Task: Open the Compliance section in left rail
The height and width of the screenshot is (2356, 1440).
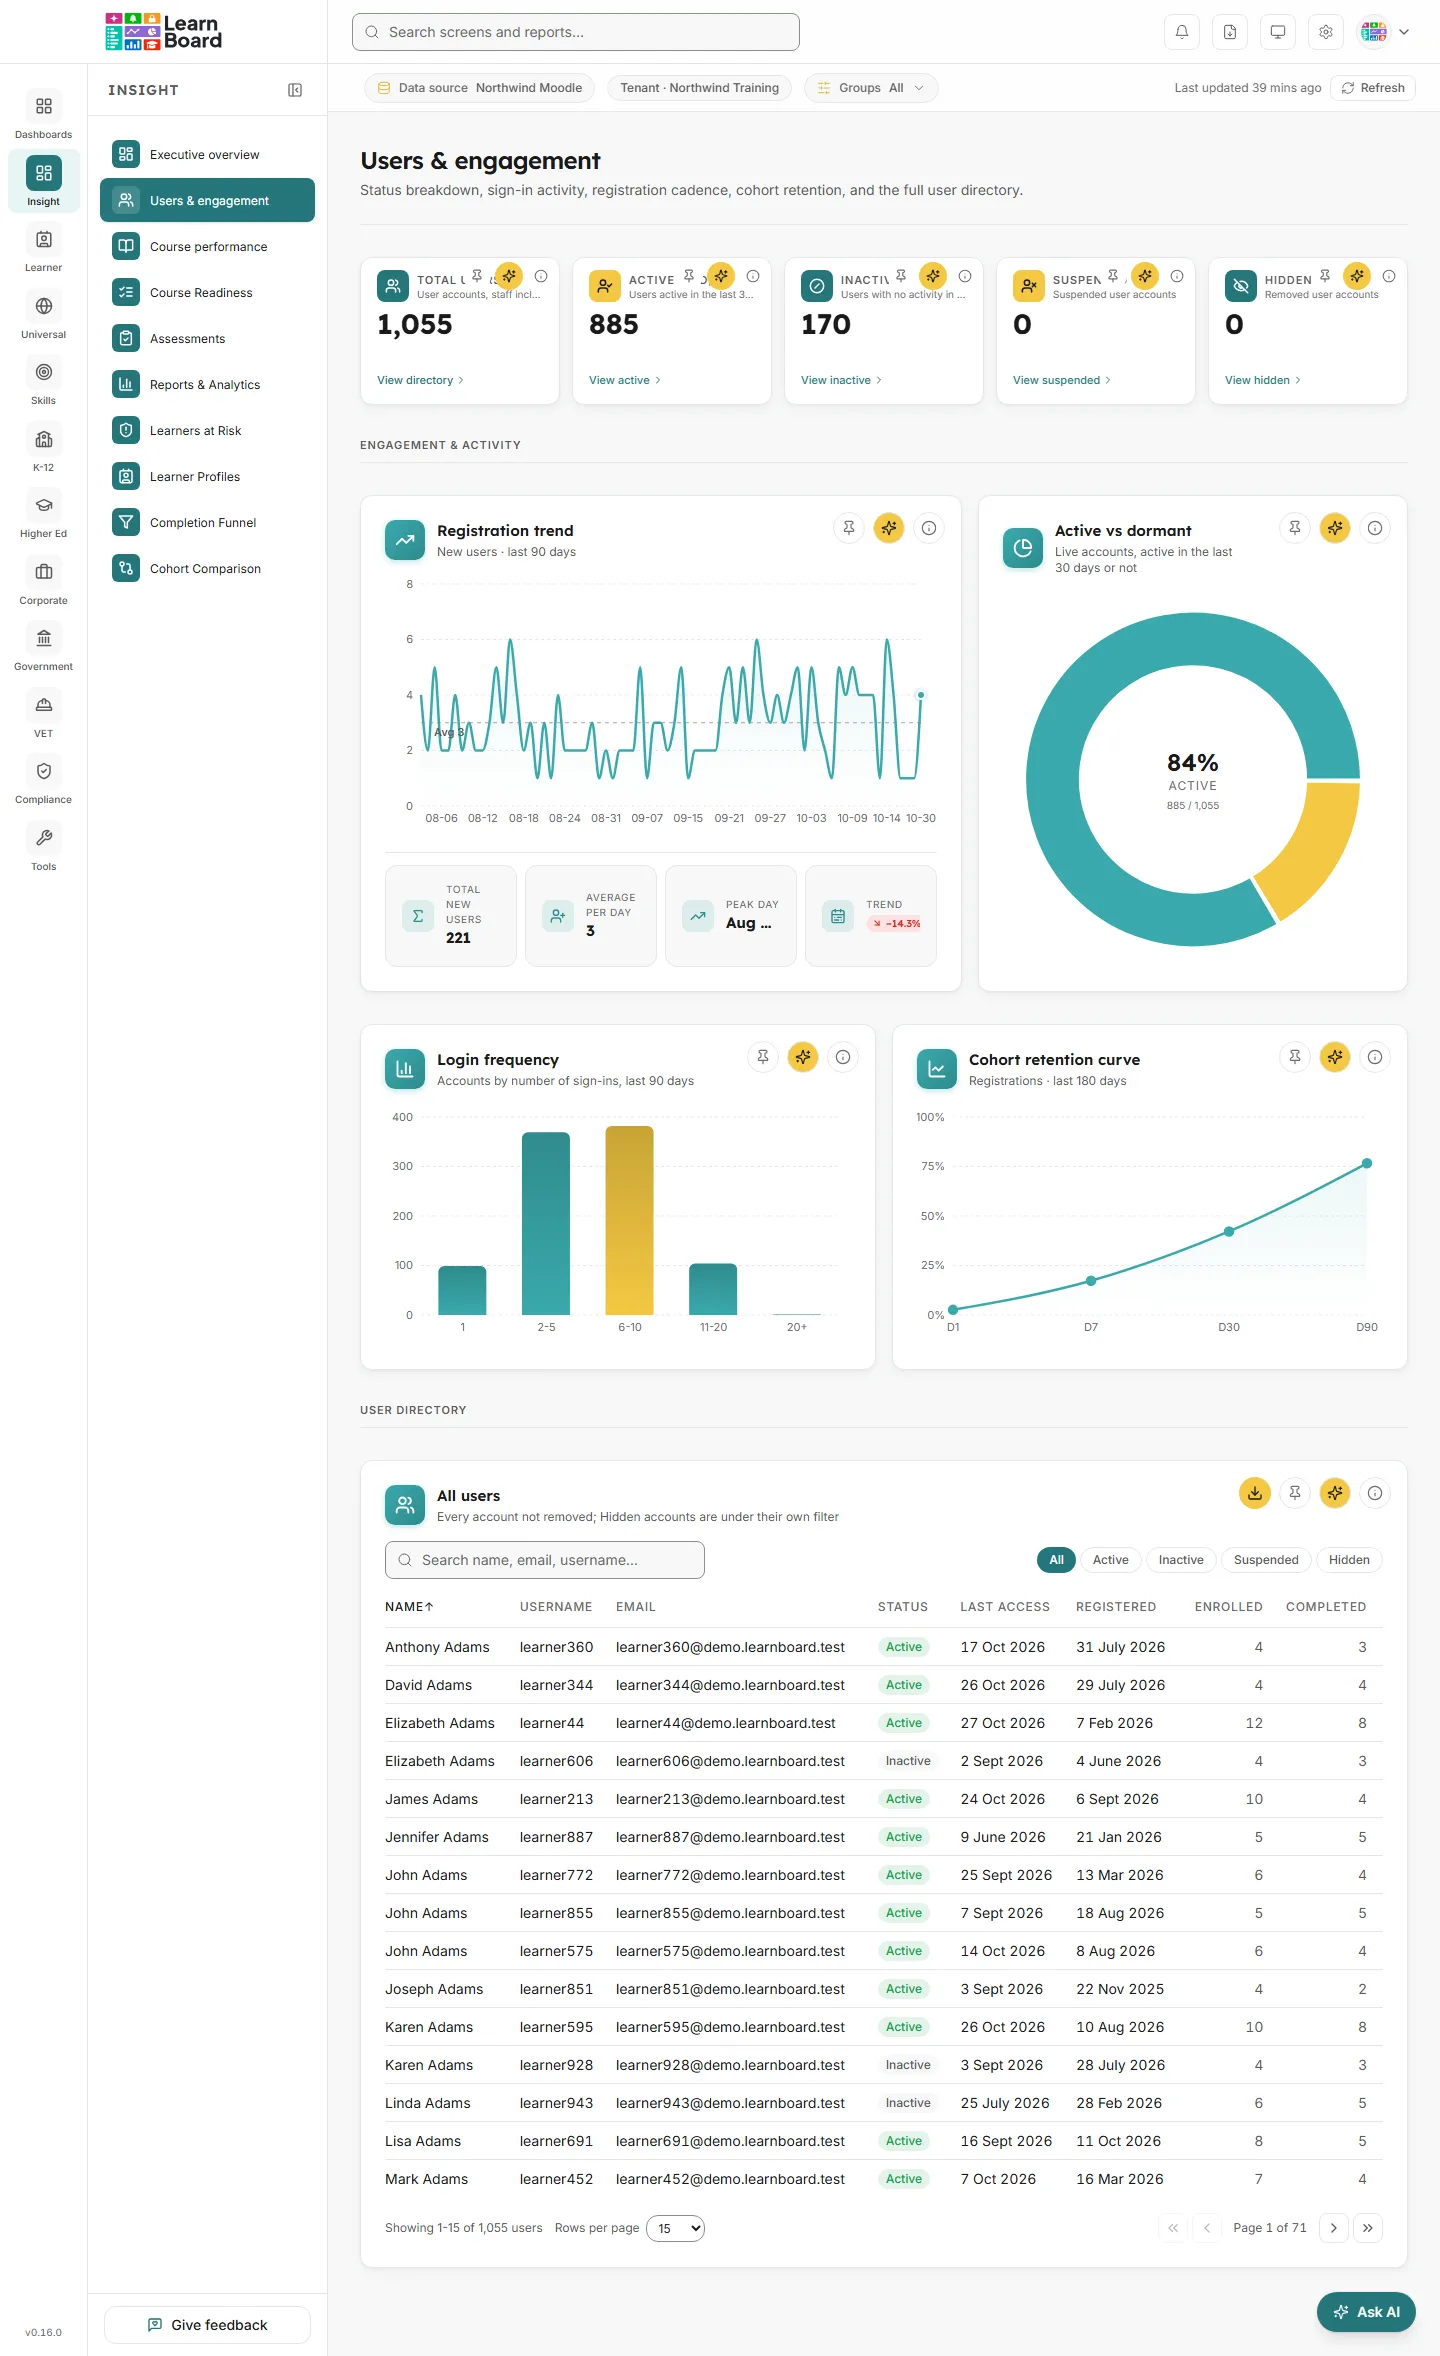Action: pyautogui.click(x=44, y=781)
